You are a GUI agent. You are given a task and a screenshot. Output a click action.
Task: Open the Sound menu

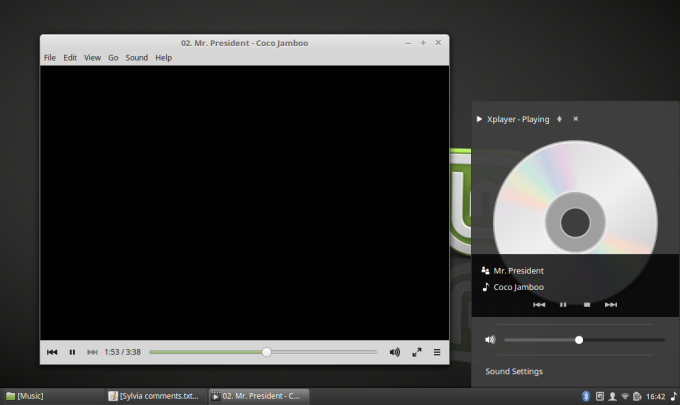coord(137,58)
